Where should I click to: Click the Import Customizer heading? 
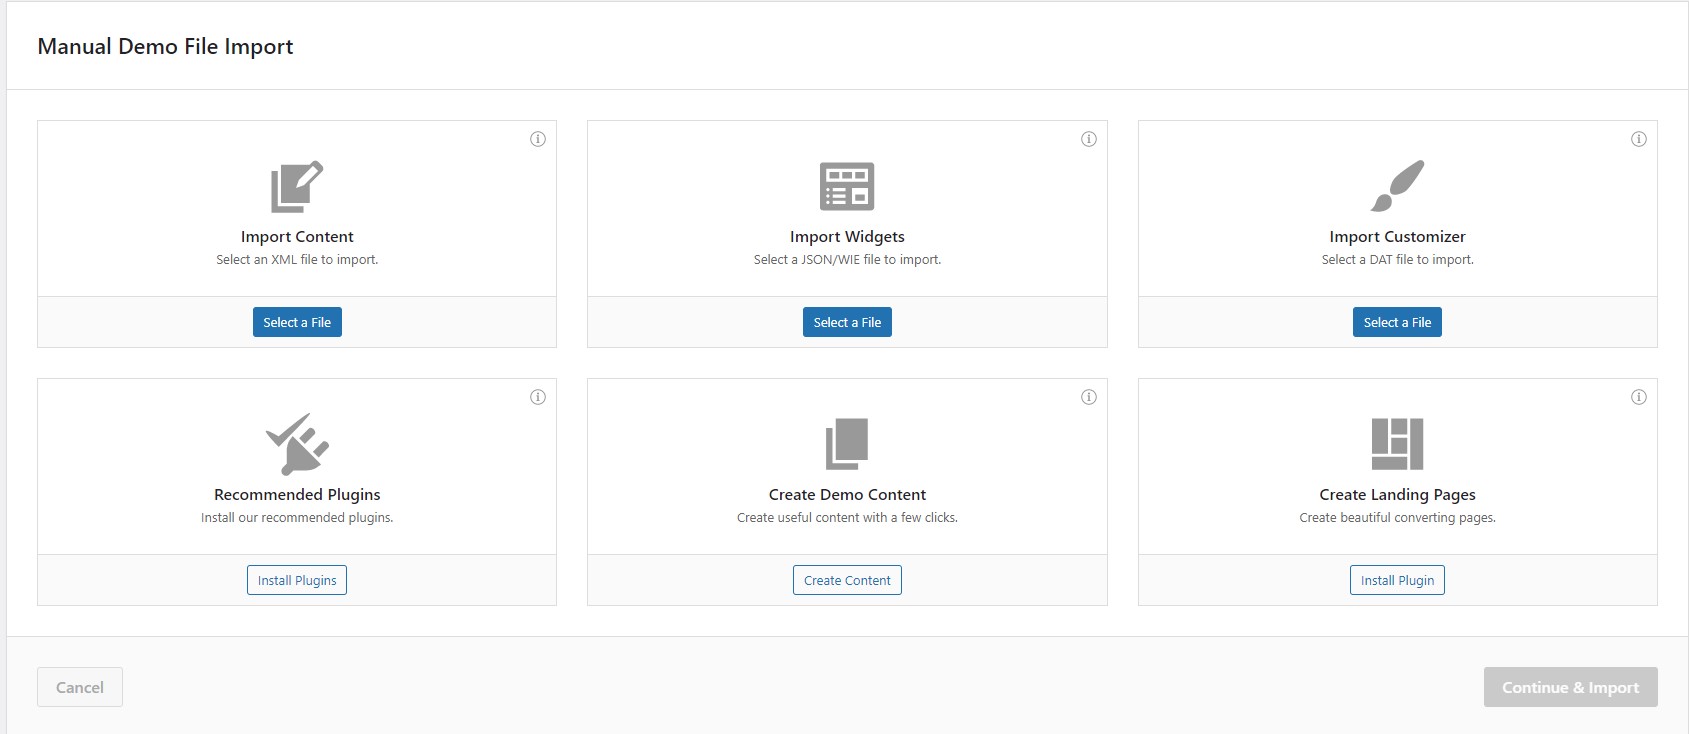[1397, 237]
